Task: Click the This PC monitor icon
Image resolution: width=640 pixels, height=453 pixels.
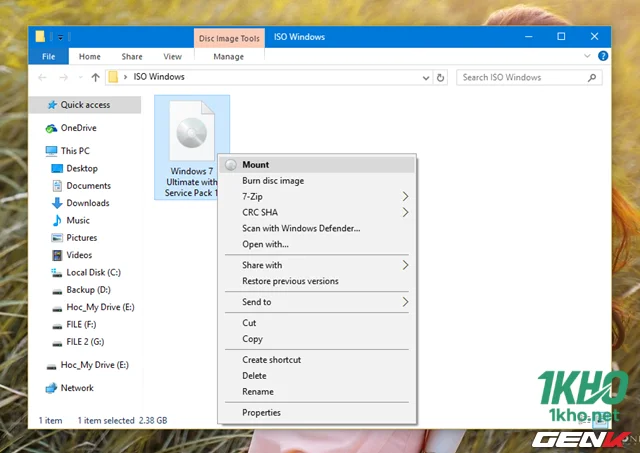Action: (51, 151)
